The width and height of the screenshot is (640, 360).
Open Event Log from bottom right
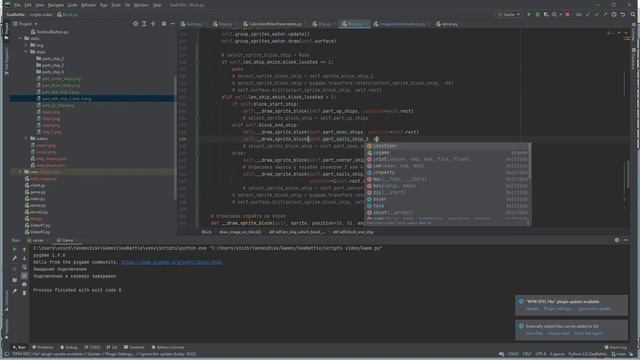[x=616, y=347]
